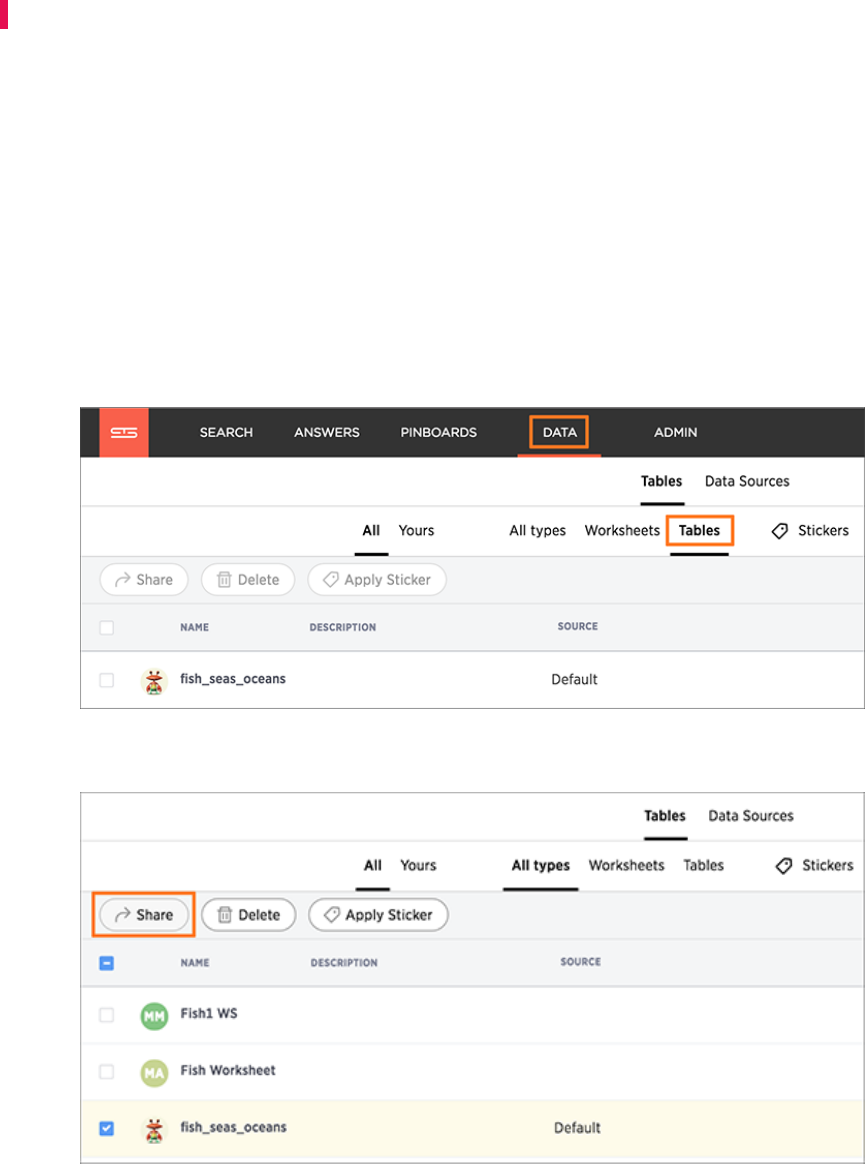Open PINBOARDS from the navigation bar
The width and height of the screenshot is (865, 1164).
pyautogui.click(x=439, y=432)
